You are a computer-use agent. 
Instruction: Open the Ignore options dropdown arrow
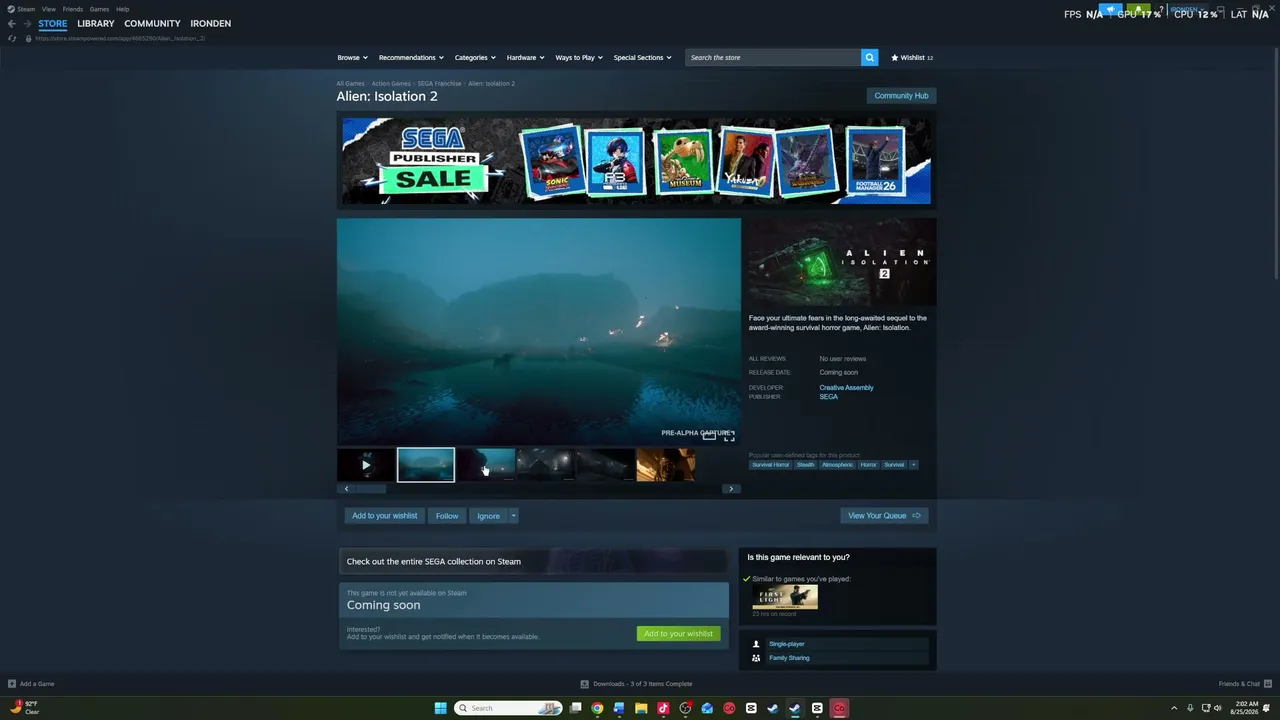(x=513, y=516)
